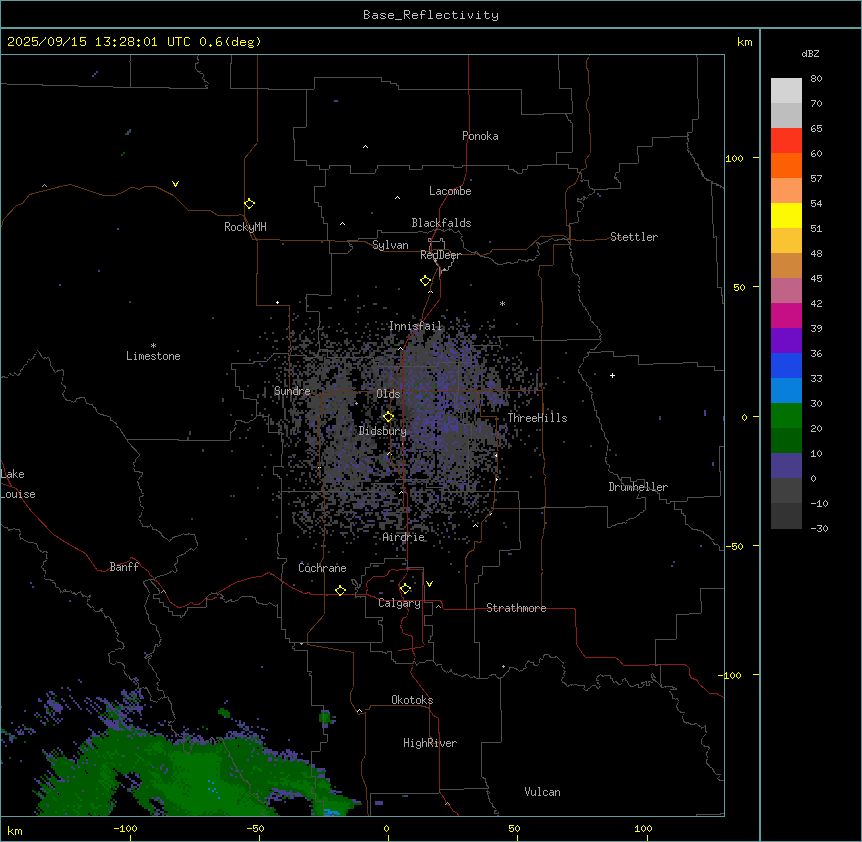The image size is (862, 842).
Task: Click the asterisk marker above Limestone label
Action: click(x=153, y=346)
